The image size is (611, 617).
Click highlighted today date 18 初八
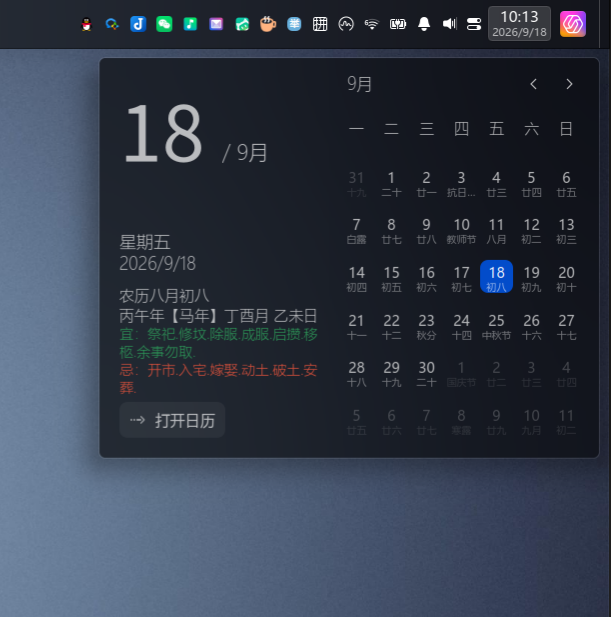point(497,276)
